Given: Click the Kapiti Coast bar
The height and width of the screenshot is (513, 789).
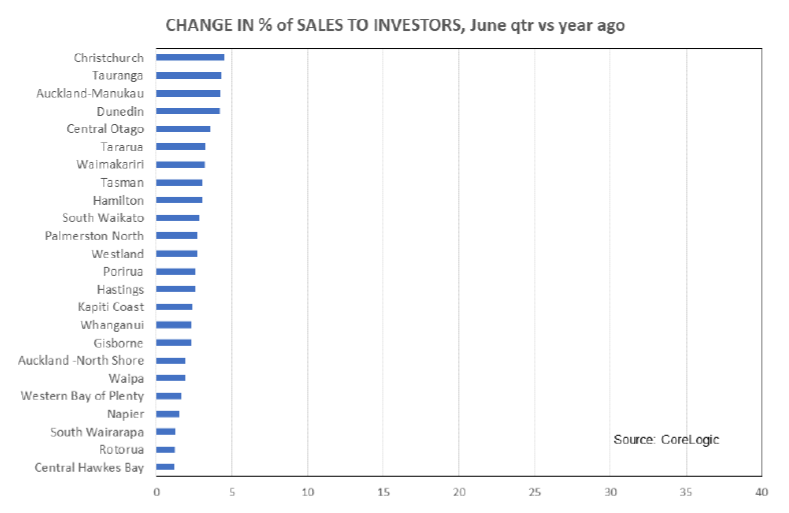Looking at the screenshot, I should (174, 307).
